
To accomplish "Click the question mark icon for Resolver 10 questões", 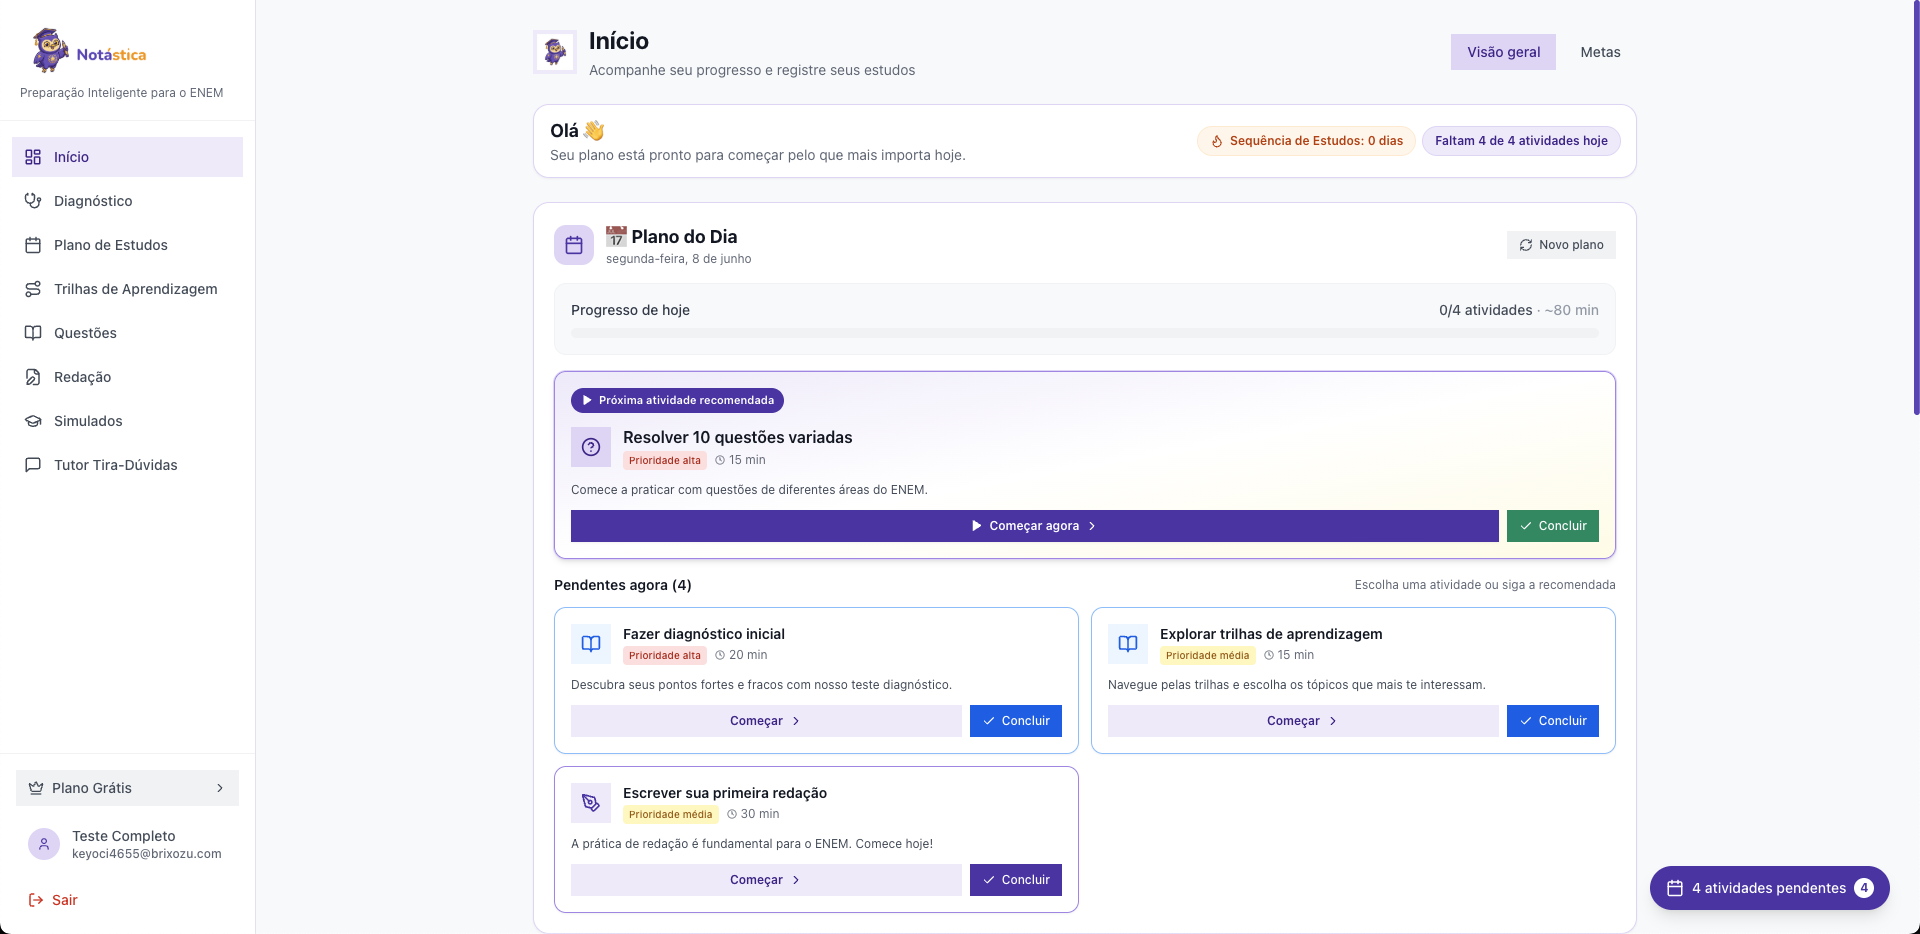I will 591,447.
